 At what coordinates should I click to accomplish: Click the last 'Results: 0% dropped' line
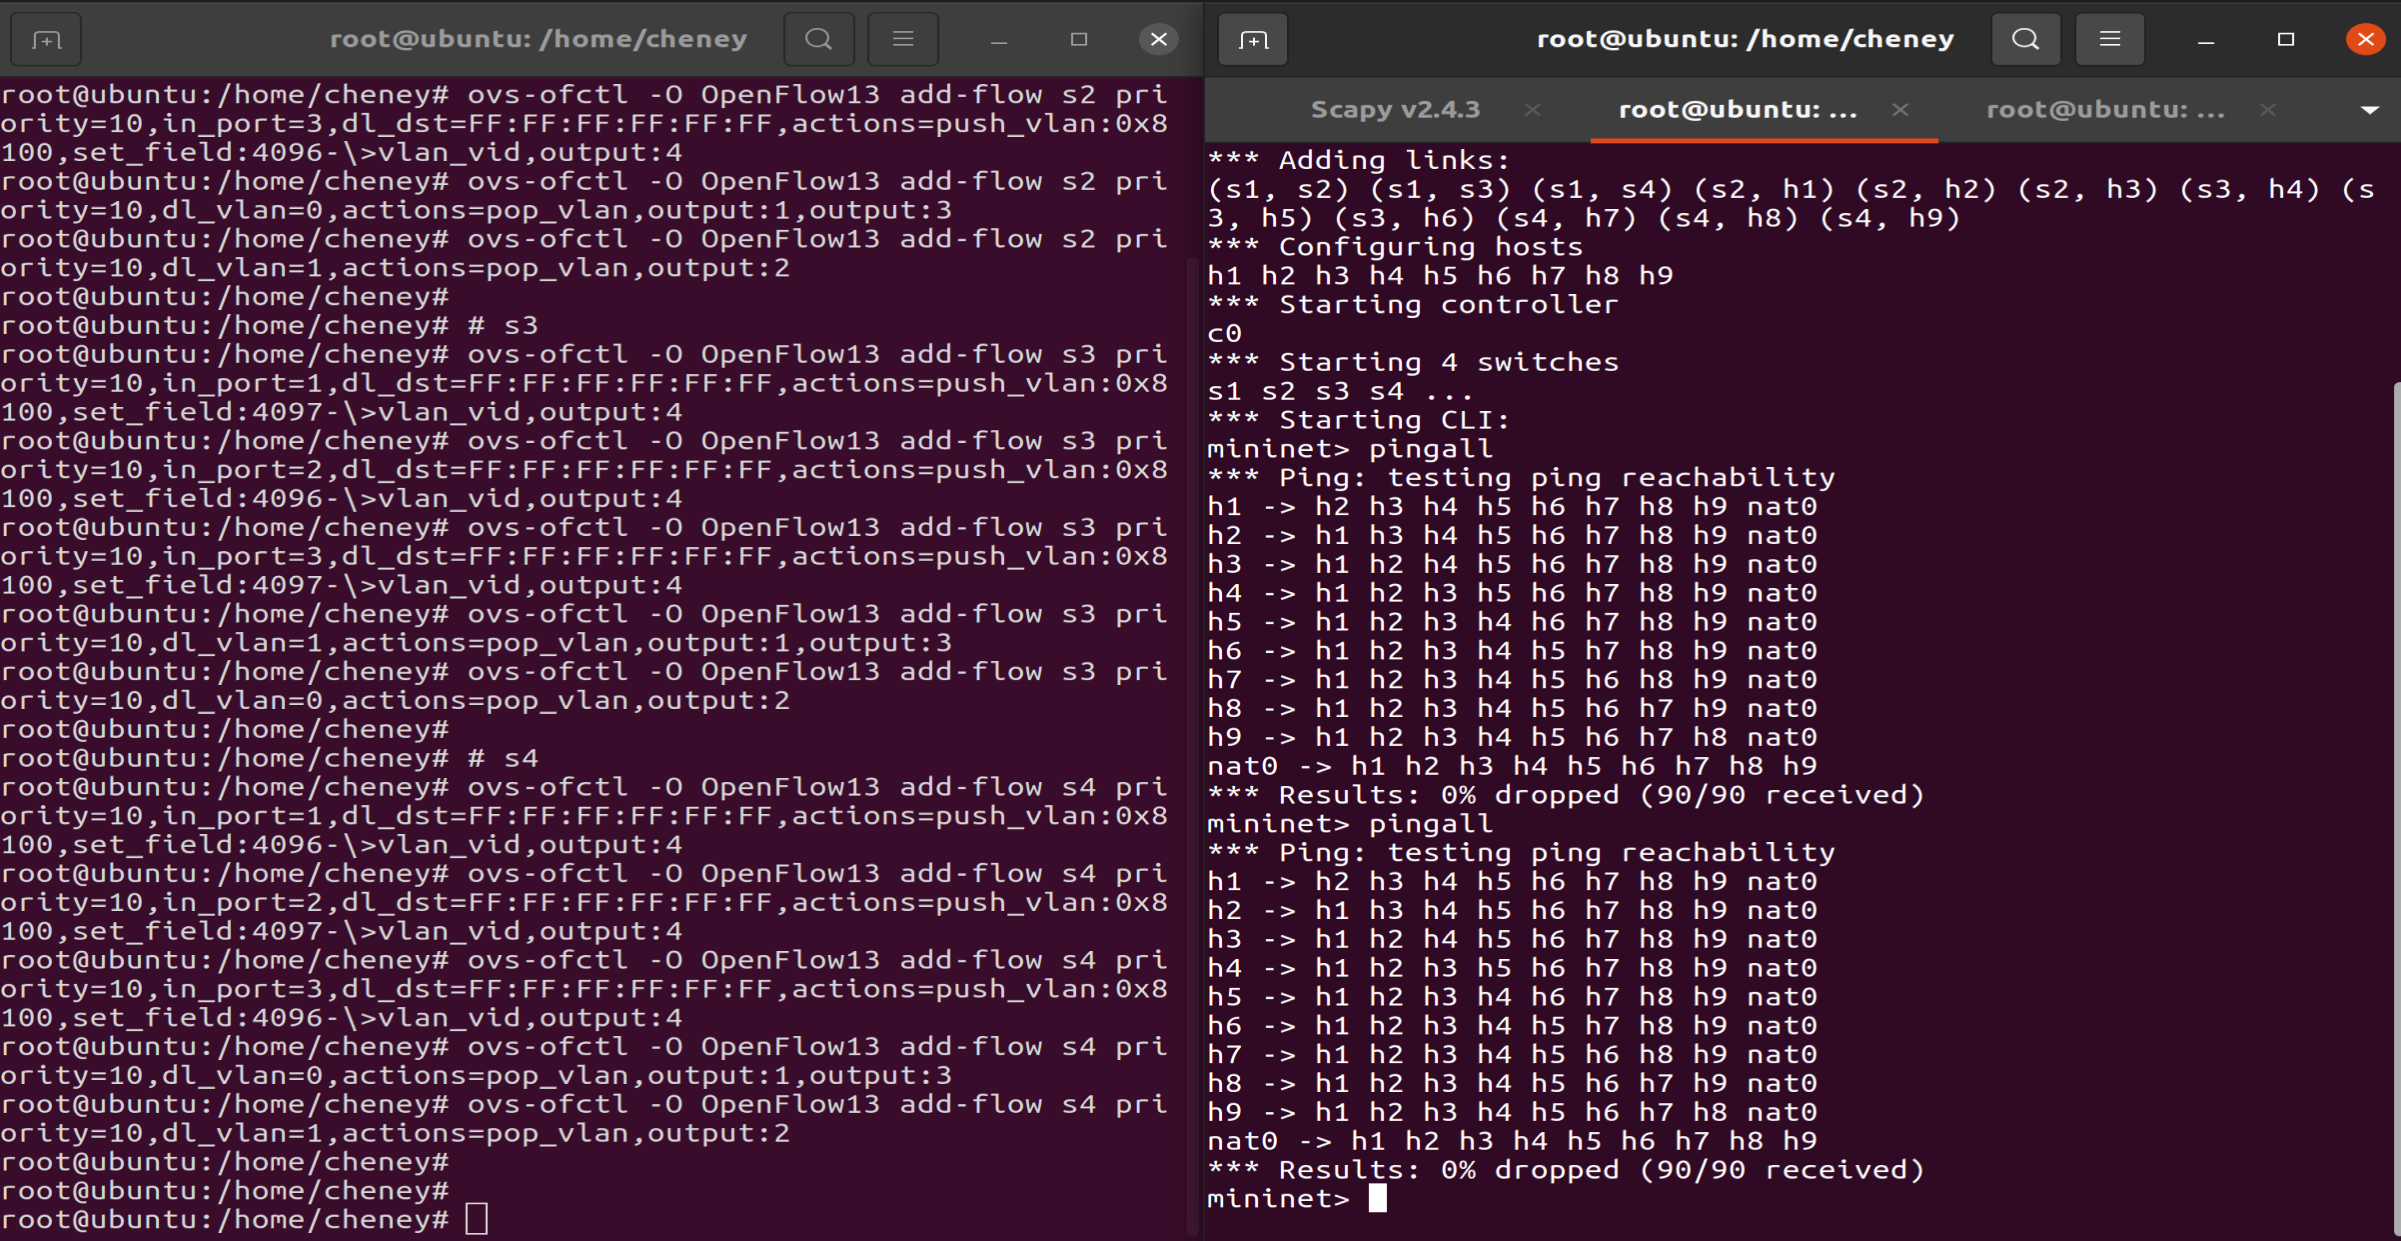coord(1566,1170)
